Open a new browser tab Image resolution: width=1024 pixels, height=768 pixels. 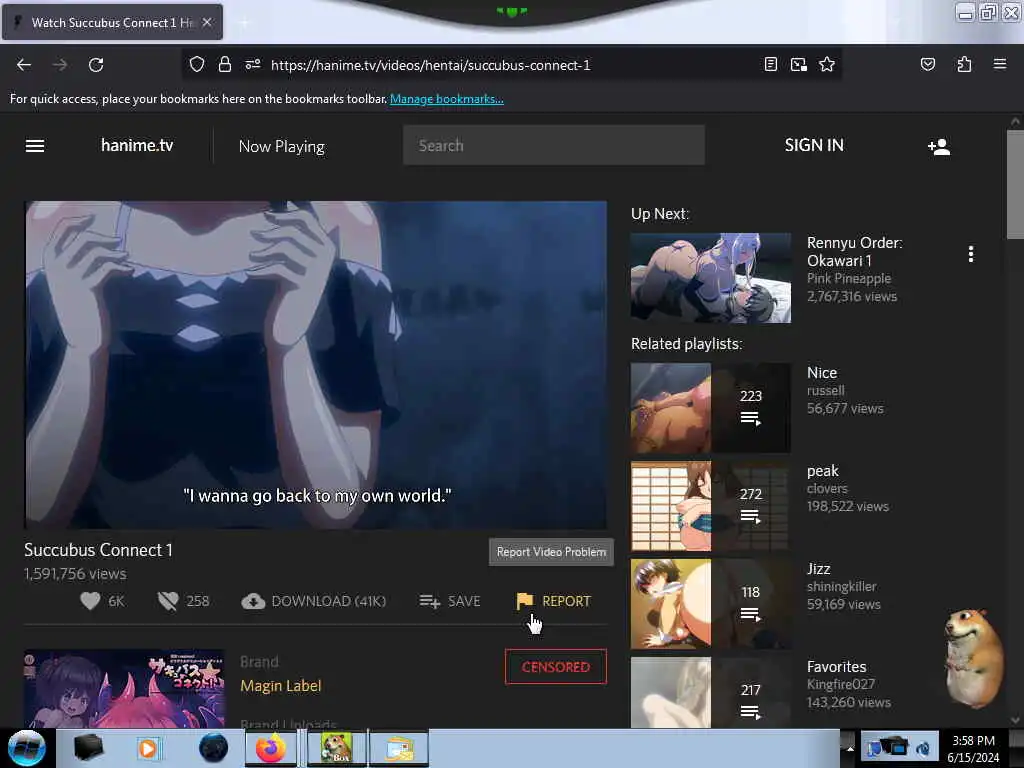pos(244,23)
